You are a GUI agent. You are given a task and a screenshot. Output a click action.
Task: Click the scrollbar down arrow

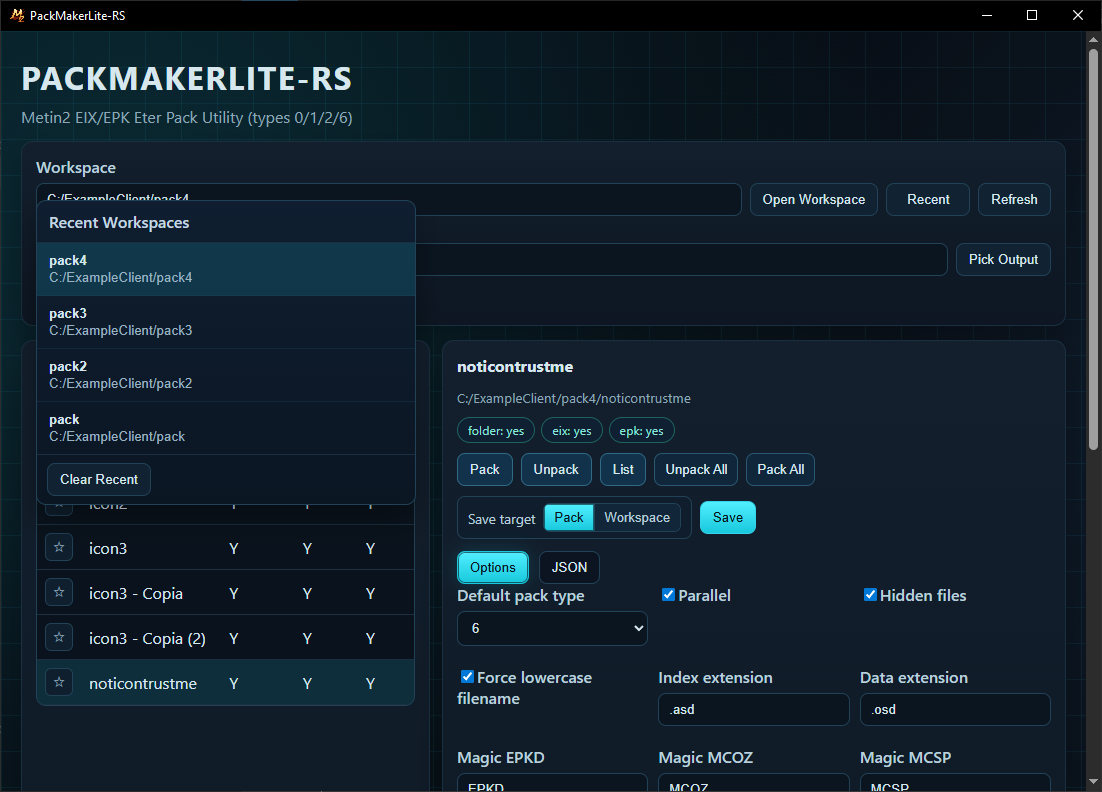(x=1093, y=781)
